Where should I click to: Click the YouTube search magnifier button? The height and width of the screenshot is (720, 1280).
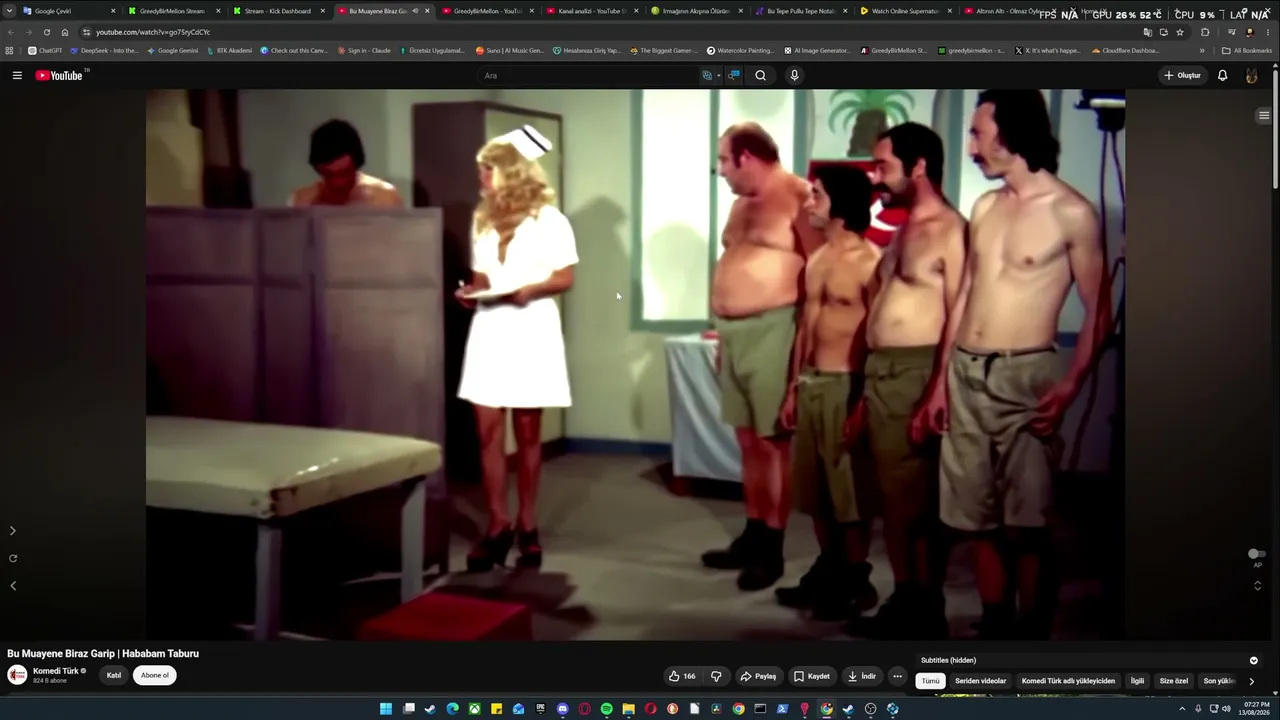pos(761,75)
